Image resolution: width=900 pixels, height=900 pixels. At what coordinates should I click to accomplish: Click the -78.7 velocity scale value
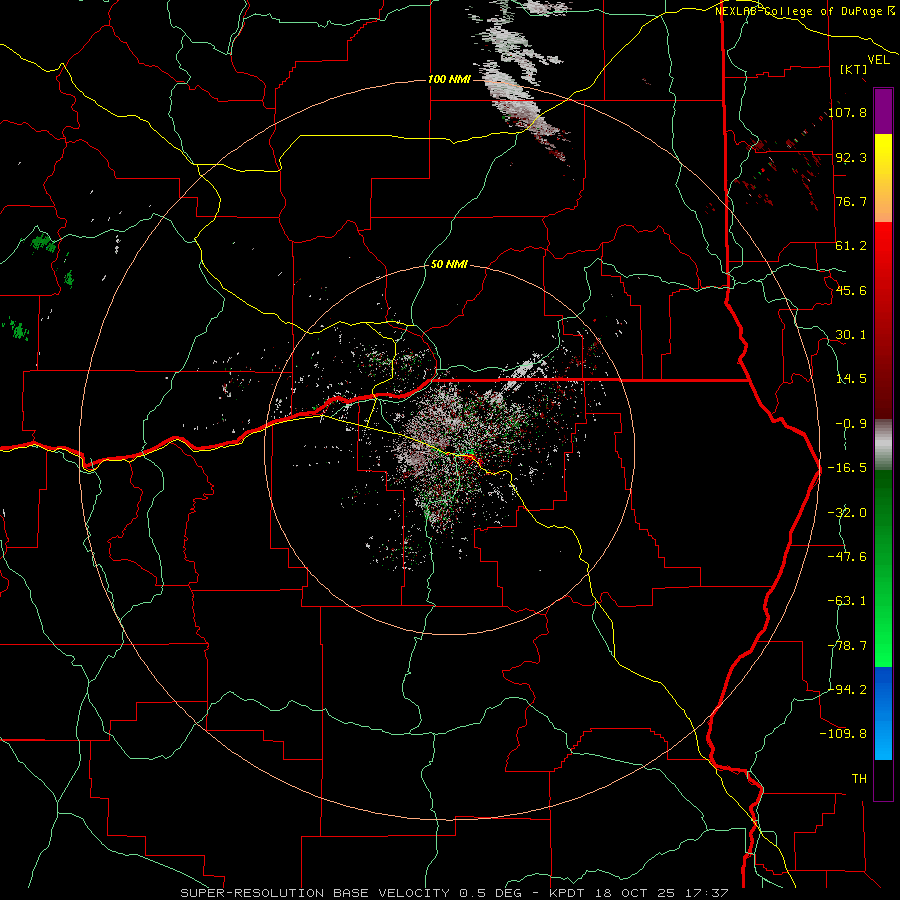(x=847, y=646)
